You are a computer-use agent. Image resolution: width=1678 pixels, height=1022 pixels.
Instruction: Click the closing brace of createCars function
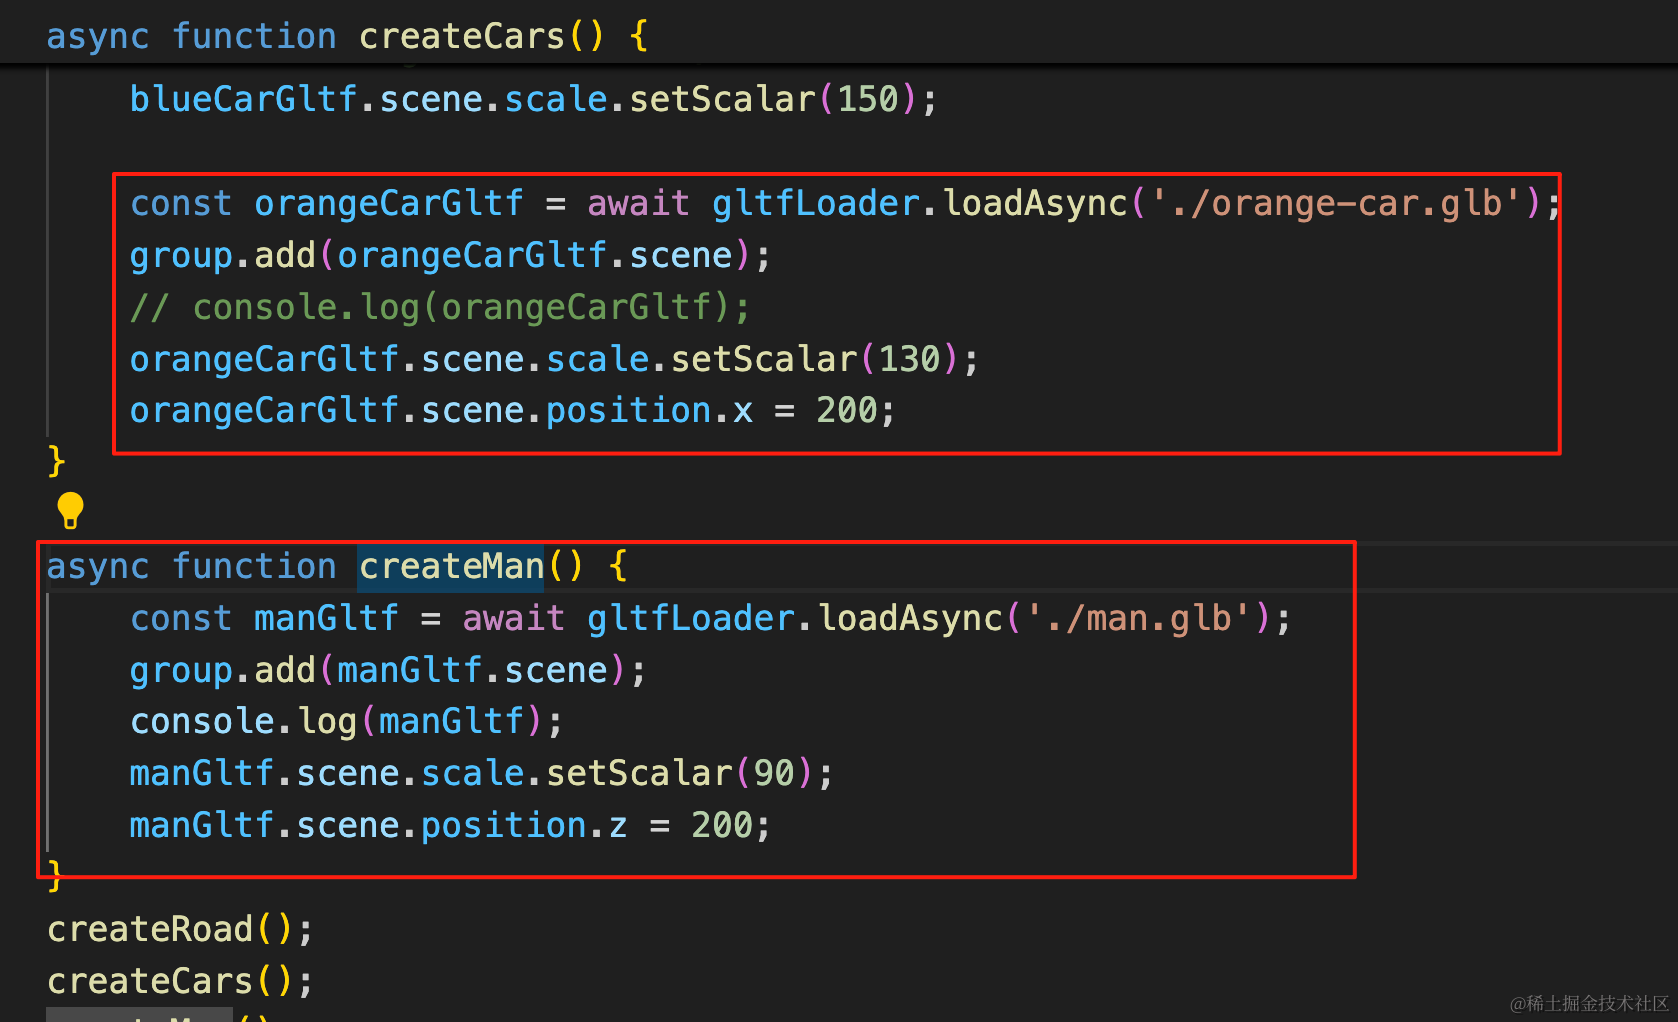click(56, 461)
